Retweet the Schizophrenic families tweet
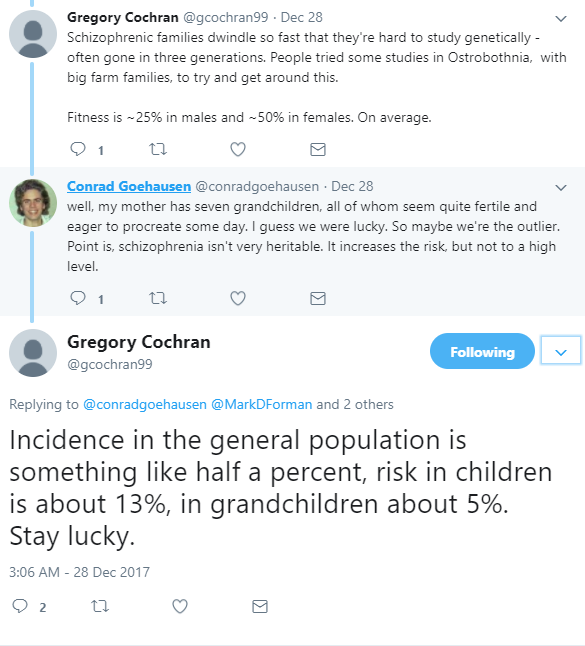 (x=158, y=149)
